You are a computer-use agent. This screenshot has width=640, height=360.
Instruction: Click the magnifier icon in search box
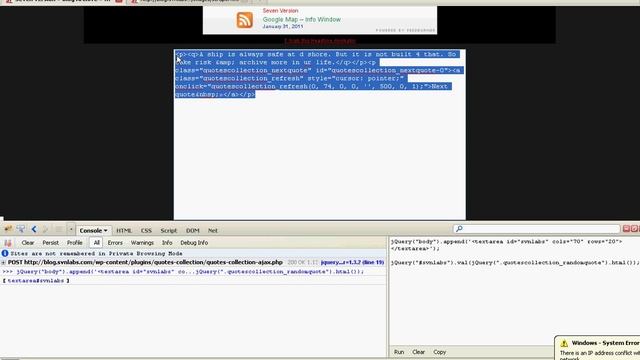click(459, 229)
